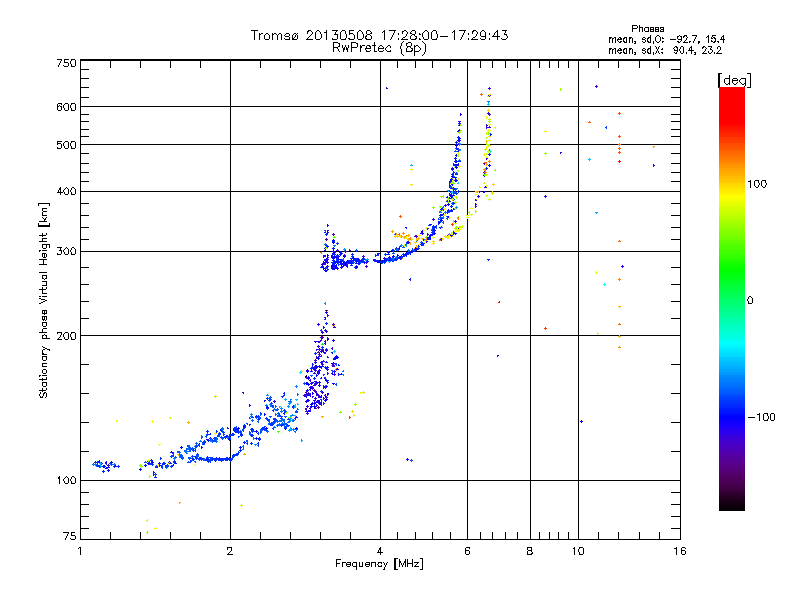This screenshot has width=800, height=600.
Task: Click the y-axis label 'Stationary phase Virtual Height [km]'
Action: click(x=43, y=300)
